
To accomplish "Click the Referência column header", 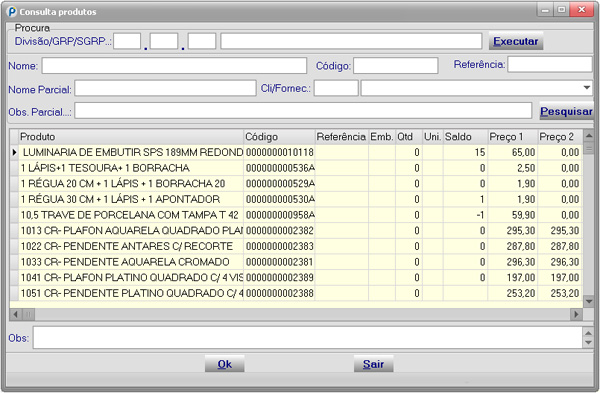I will pos(341,137).
